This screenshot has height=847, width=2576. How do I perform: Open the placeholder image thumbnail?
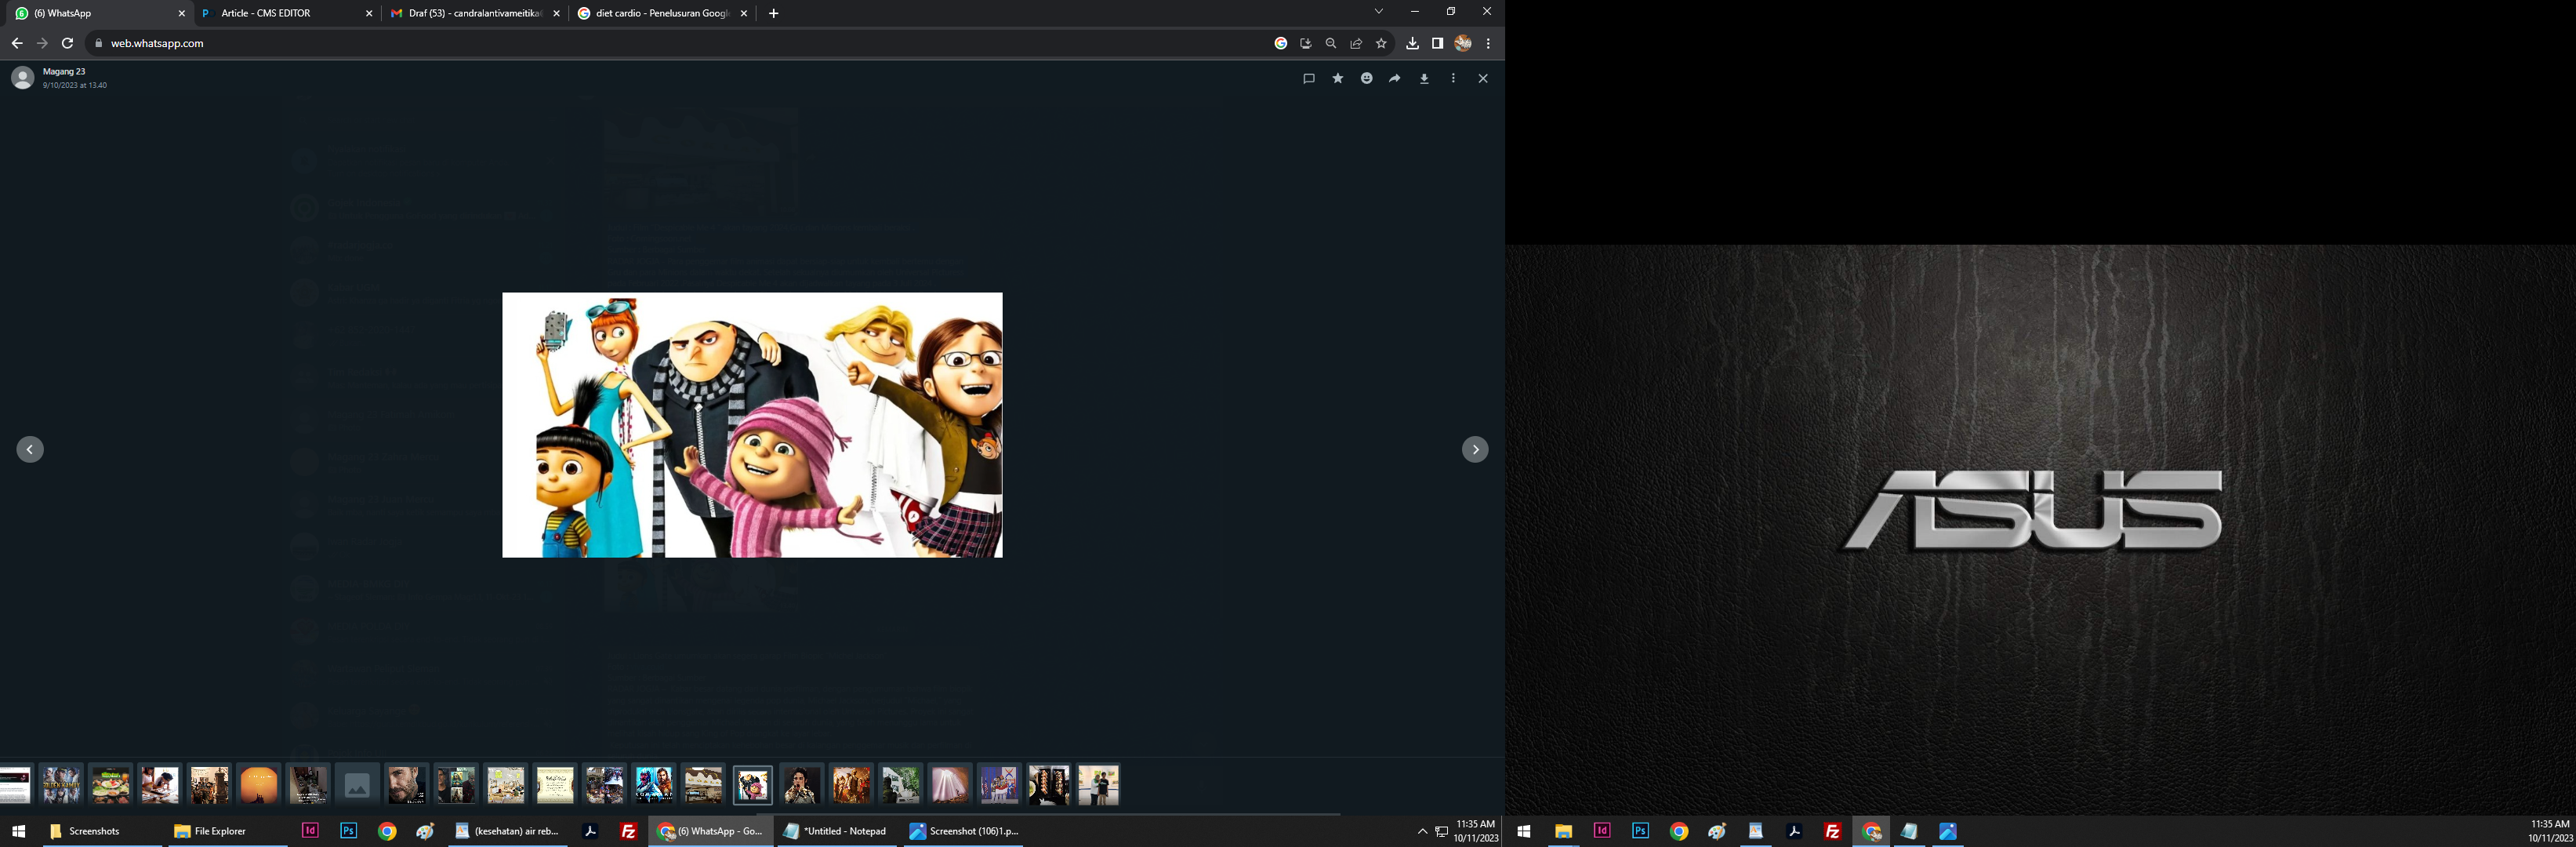pos(357,785)
